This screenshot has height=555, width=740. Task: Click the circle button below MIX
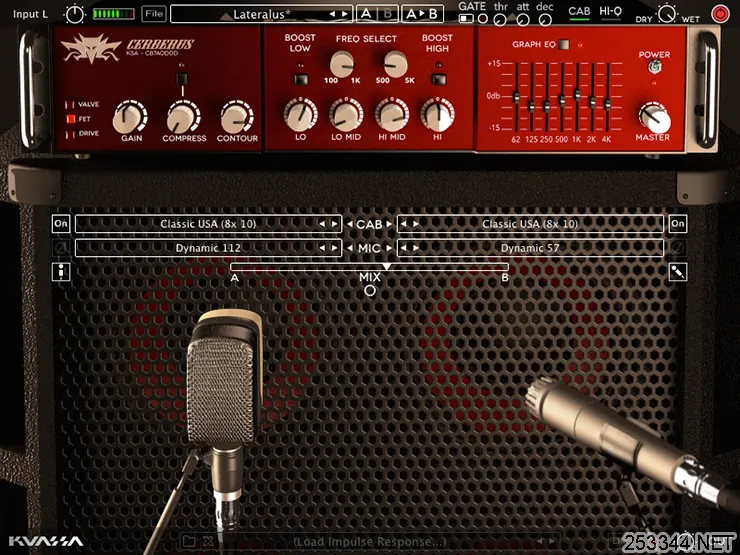370,290
